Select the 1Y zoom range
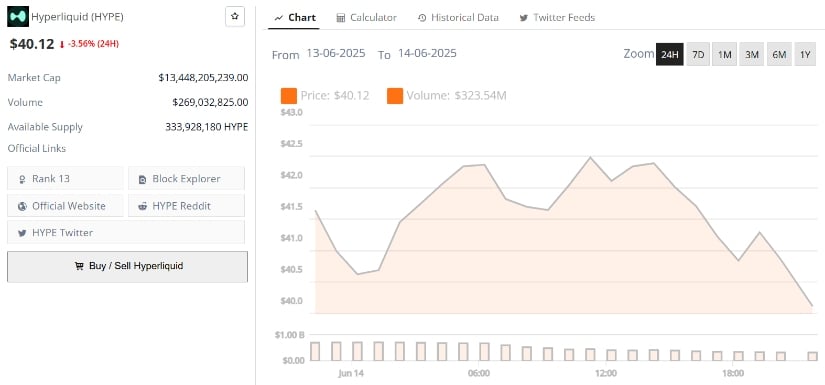Screen dimensions: 825x385 coord(805,54)
